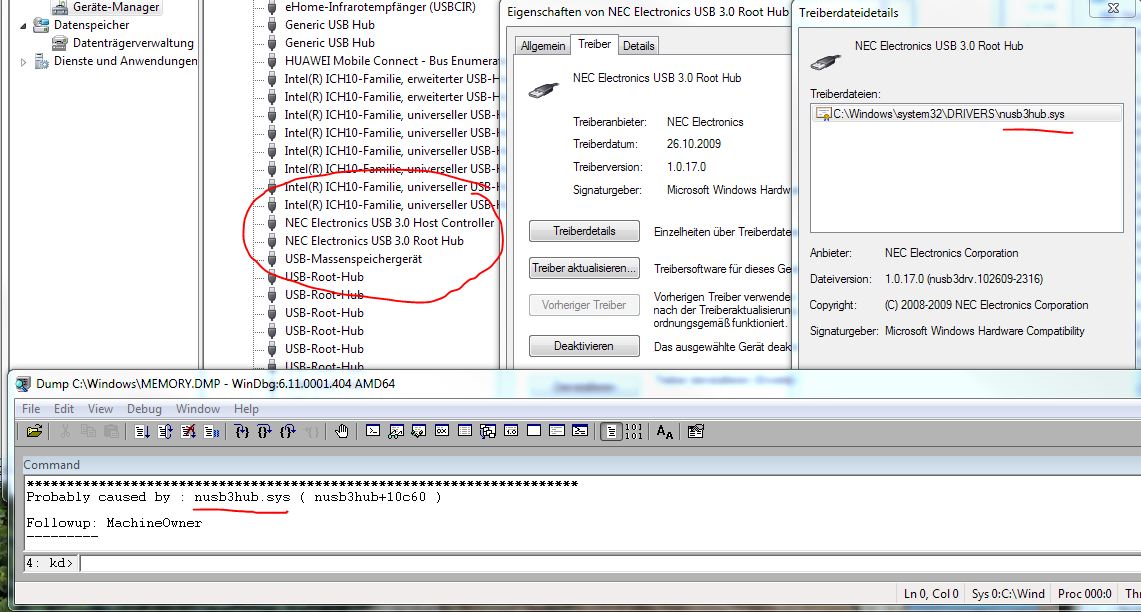Image resolution: width=1141 pixels, height=612 pixels.
Task: Open the Watch window icon
Action: [x=396, y=432]
